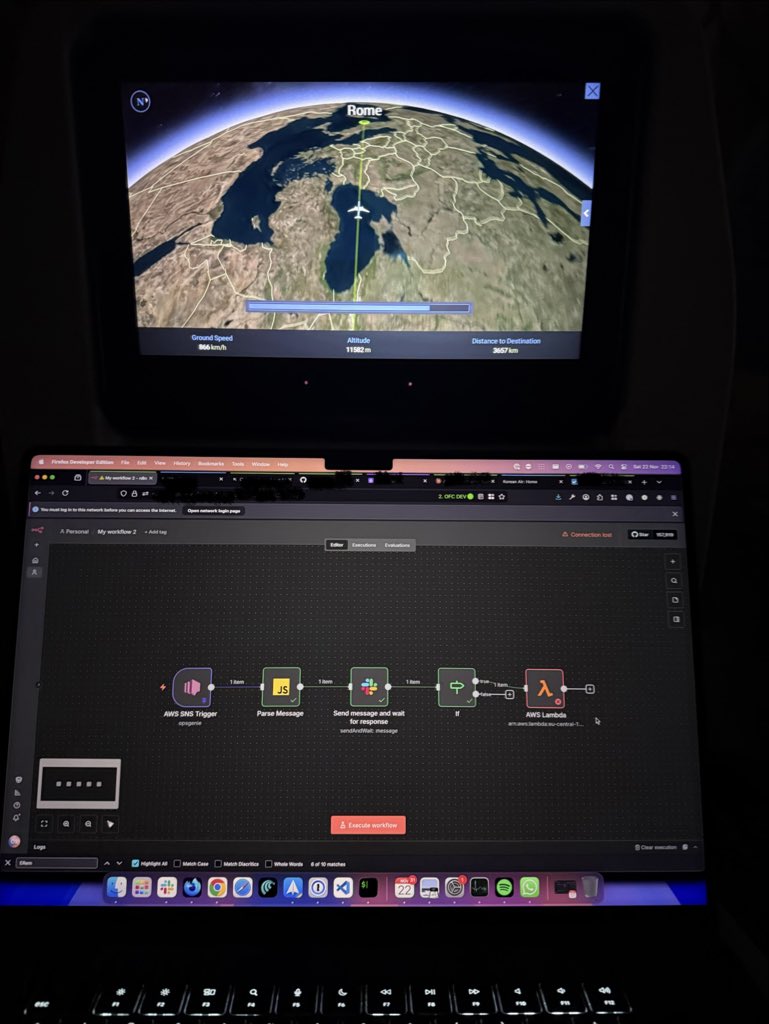
Task: Click the zoom in canvas button
Action: 66,824
